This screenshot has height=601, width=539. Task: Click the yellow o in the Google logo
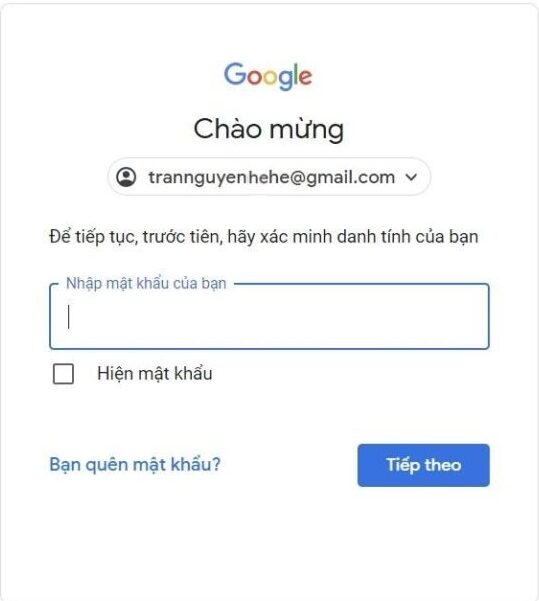[270, 77]
